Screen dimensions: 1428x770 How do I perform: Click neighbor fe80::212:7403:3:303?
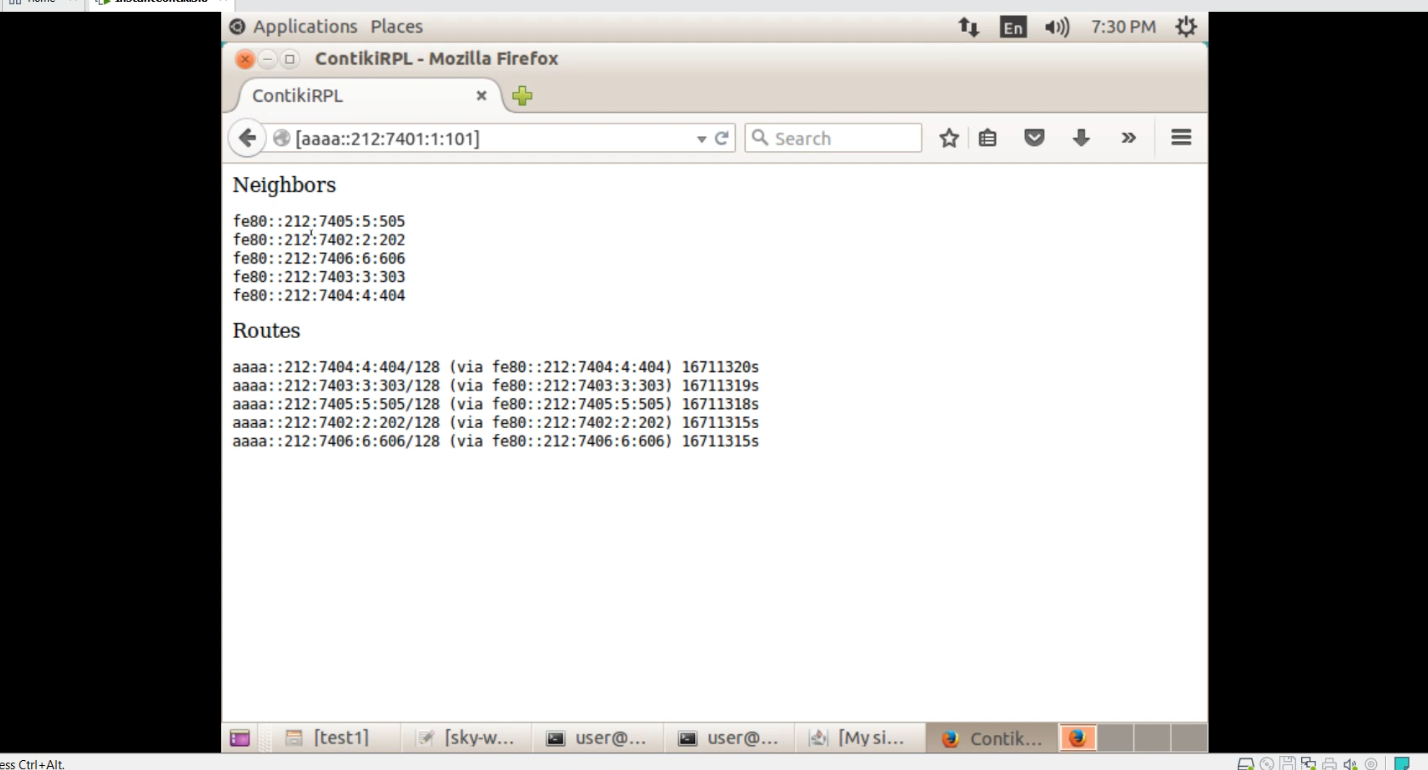(319, 277)
